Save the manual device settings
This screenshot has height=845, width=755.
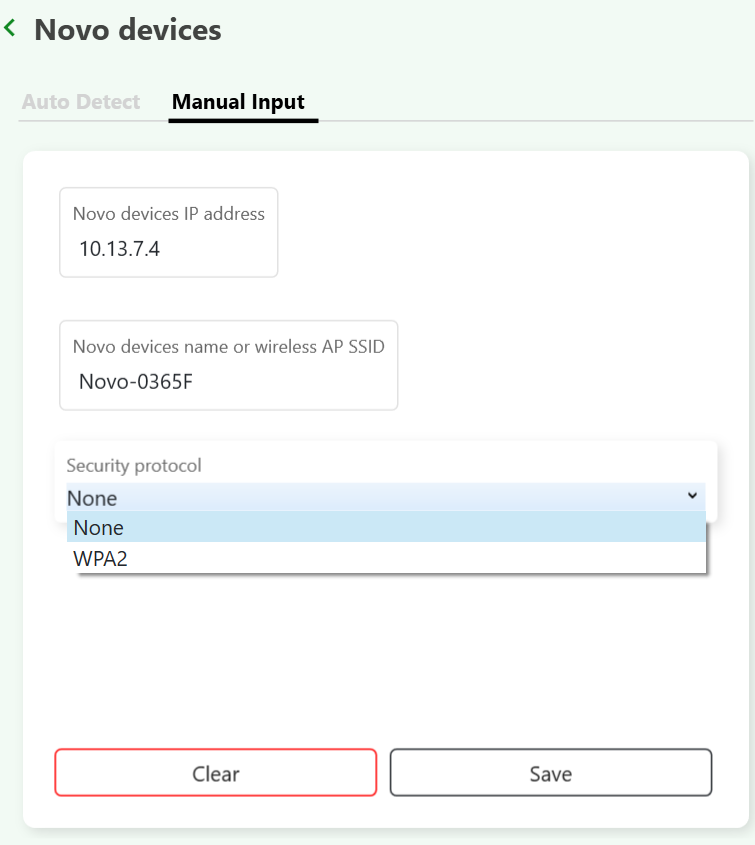coord(550,773)
